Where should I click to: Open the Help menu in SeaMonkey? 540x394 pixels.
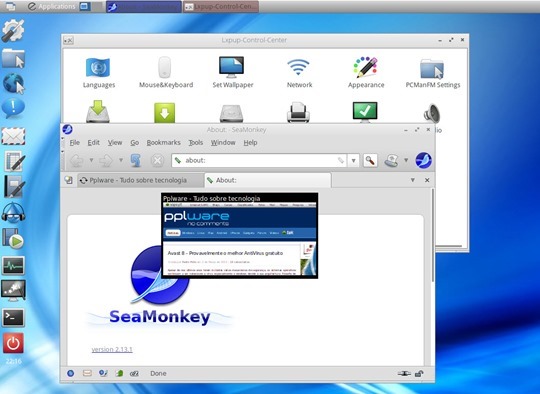click(x=250, y=143)
